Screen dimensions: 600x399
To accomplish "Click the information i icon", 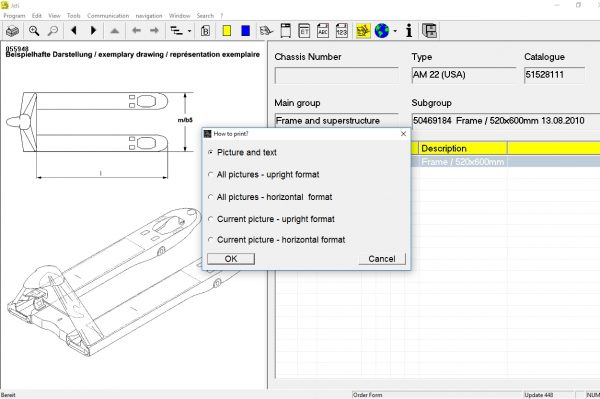I will point(409,31).
